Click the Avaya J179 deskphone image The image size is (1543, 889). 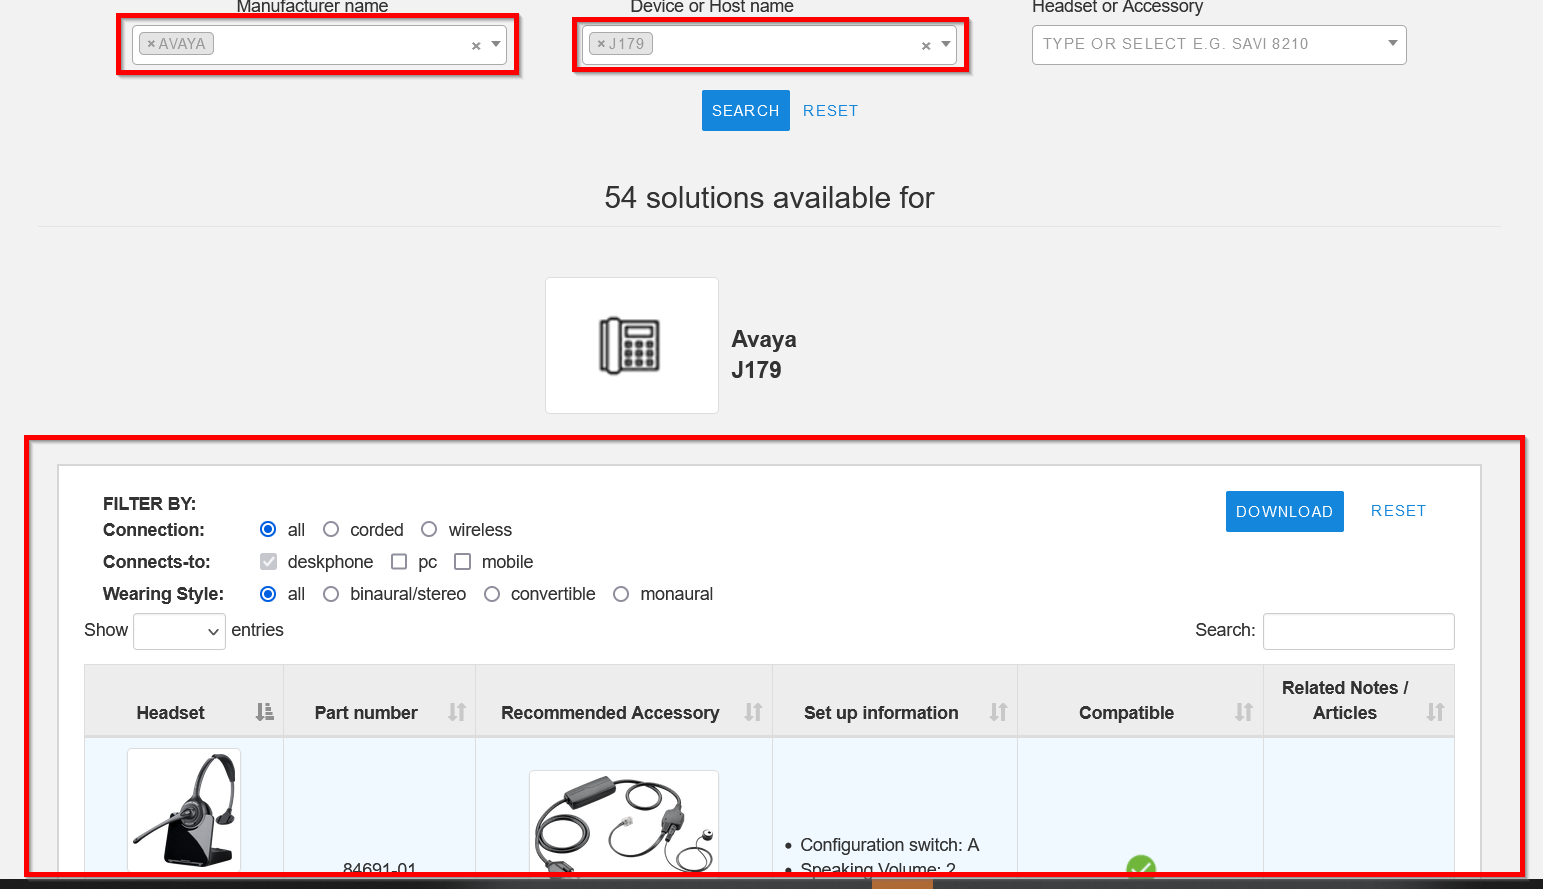tap(631, 345)
